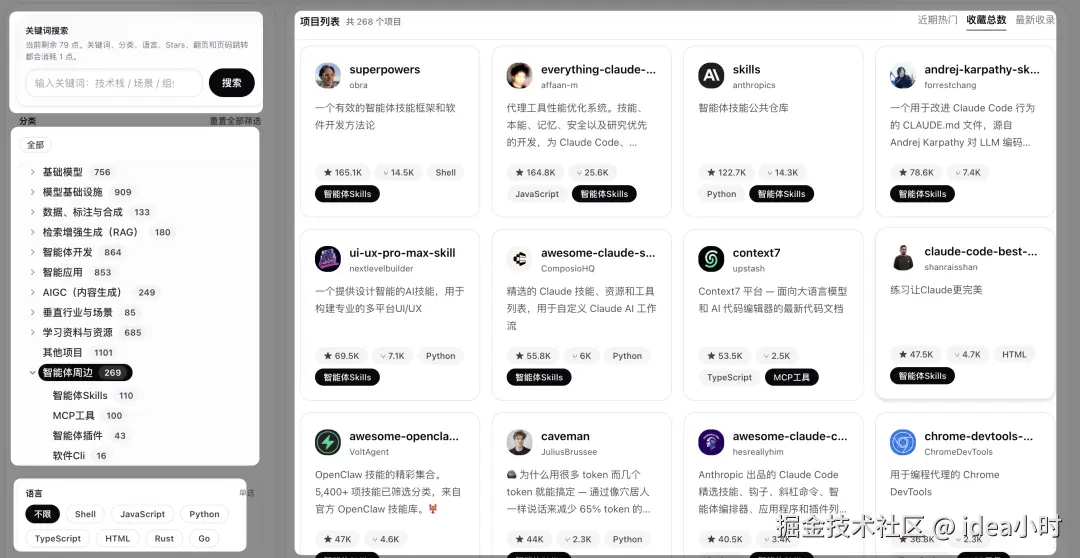Click the 69.5K stars badge
Viewport: 1080px width, 558px height.
[x=342, y=356]
